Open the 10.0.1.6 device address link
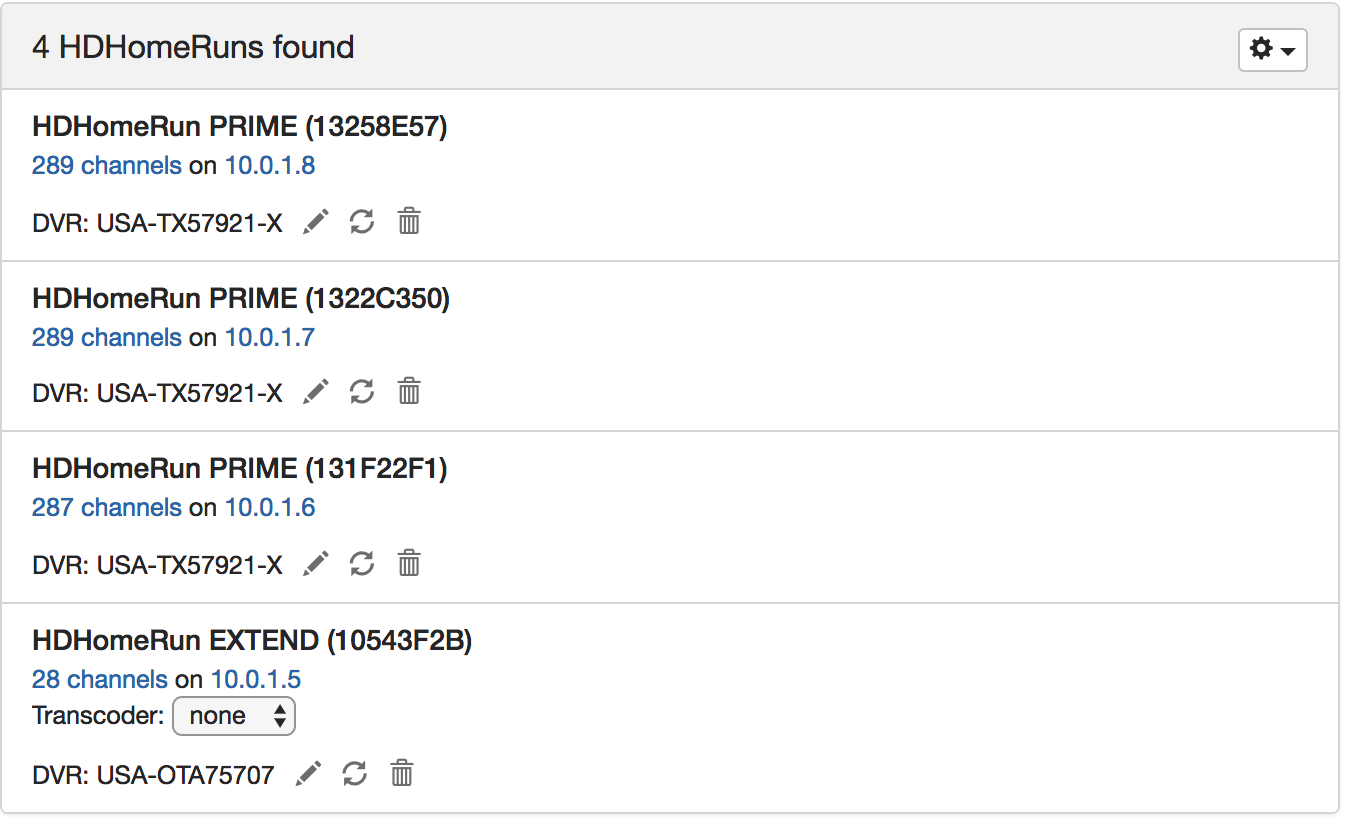Screen dimensions: 1360x820 (270, 508)
